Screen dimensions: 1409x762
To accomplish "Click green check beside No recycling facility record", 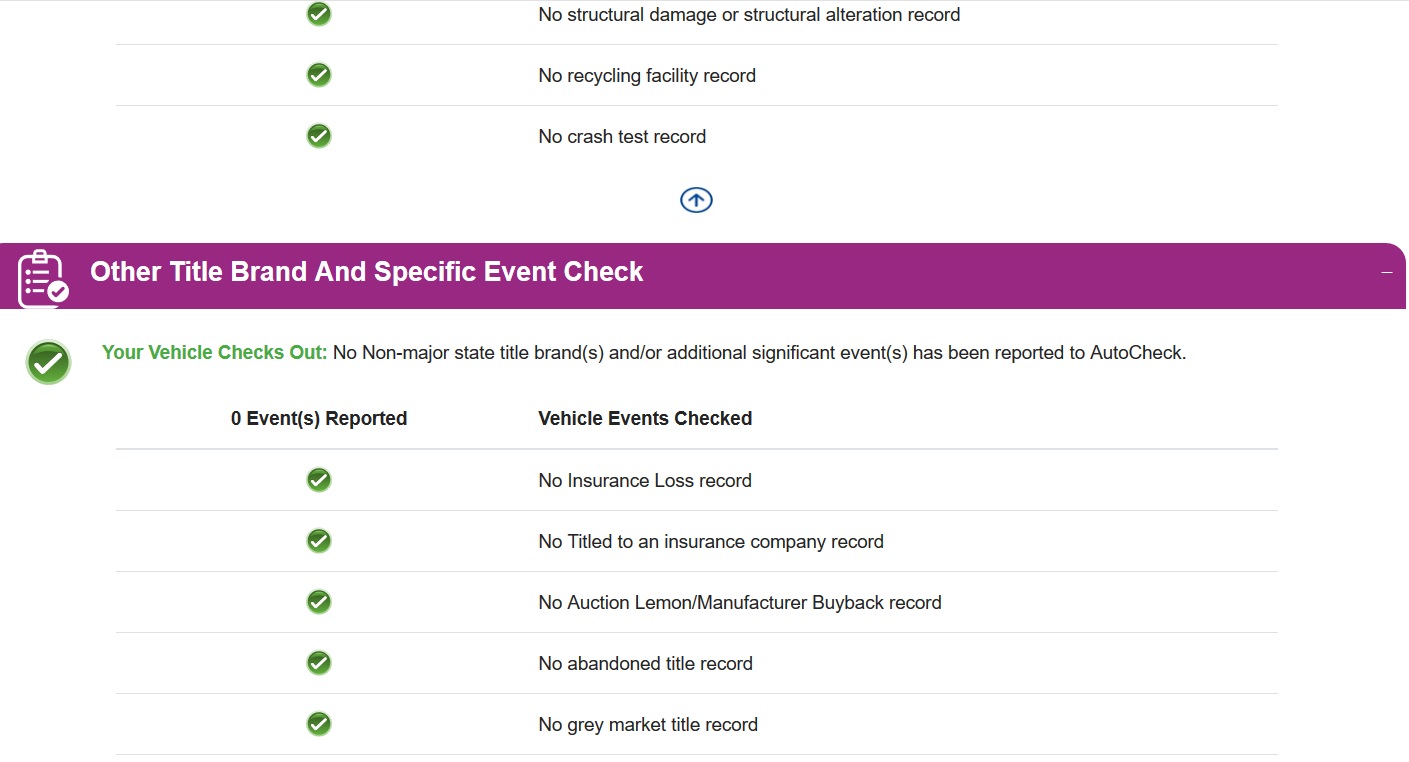I will (x=319, y=75).
